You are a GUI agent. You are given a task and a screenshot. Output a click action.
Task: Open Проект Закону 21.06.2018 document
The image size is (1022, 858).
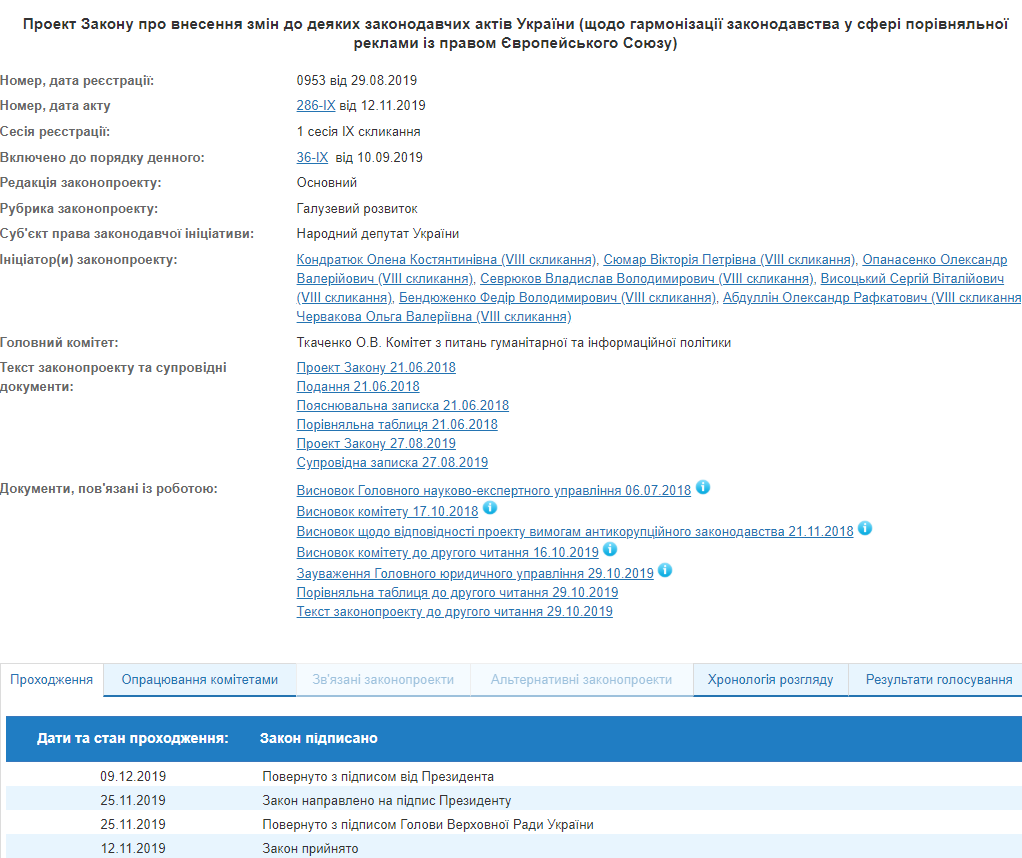(x=374, y=366)
